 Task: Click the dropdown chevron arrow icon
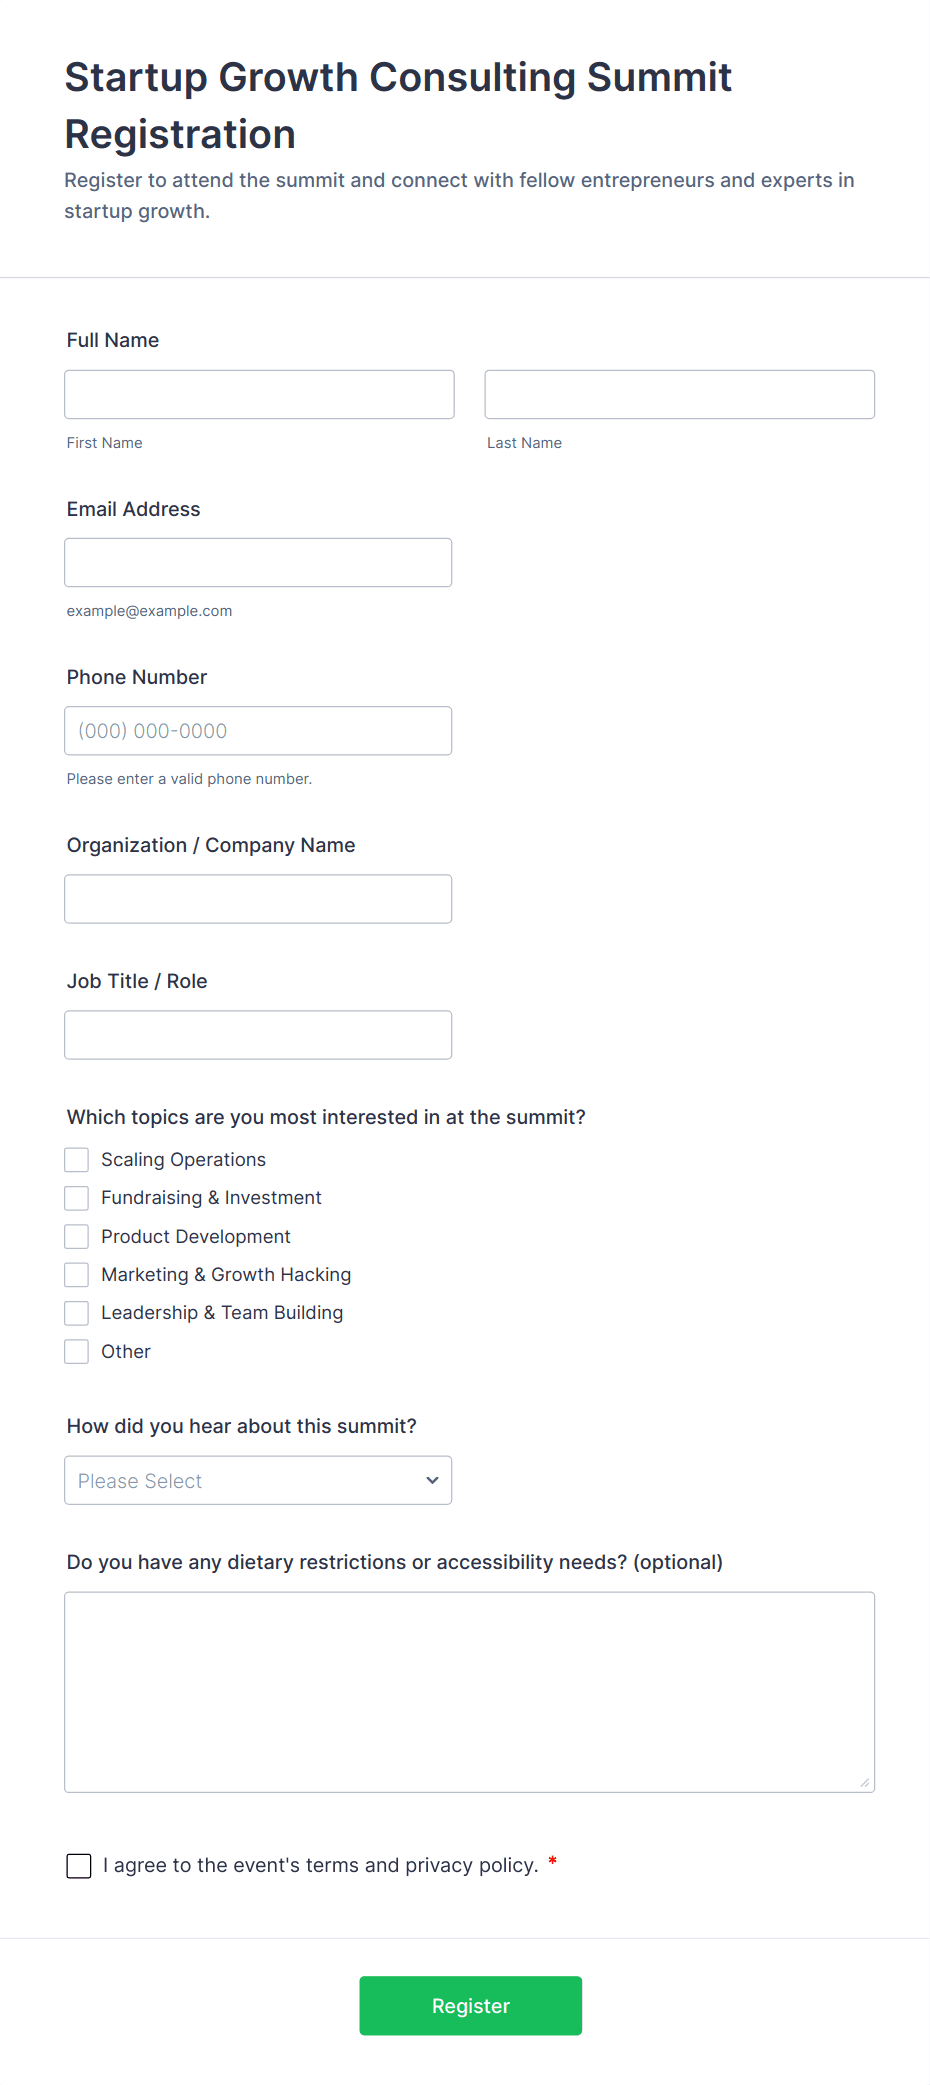click(x=432, y=1480)
